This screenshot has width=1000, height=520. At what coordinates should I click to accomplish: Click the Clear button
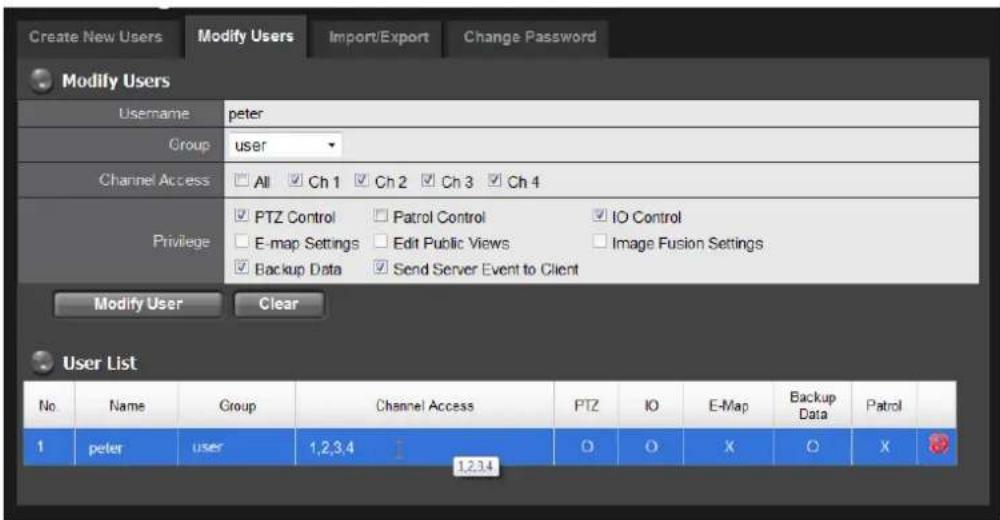[279, 304]
